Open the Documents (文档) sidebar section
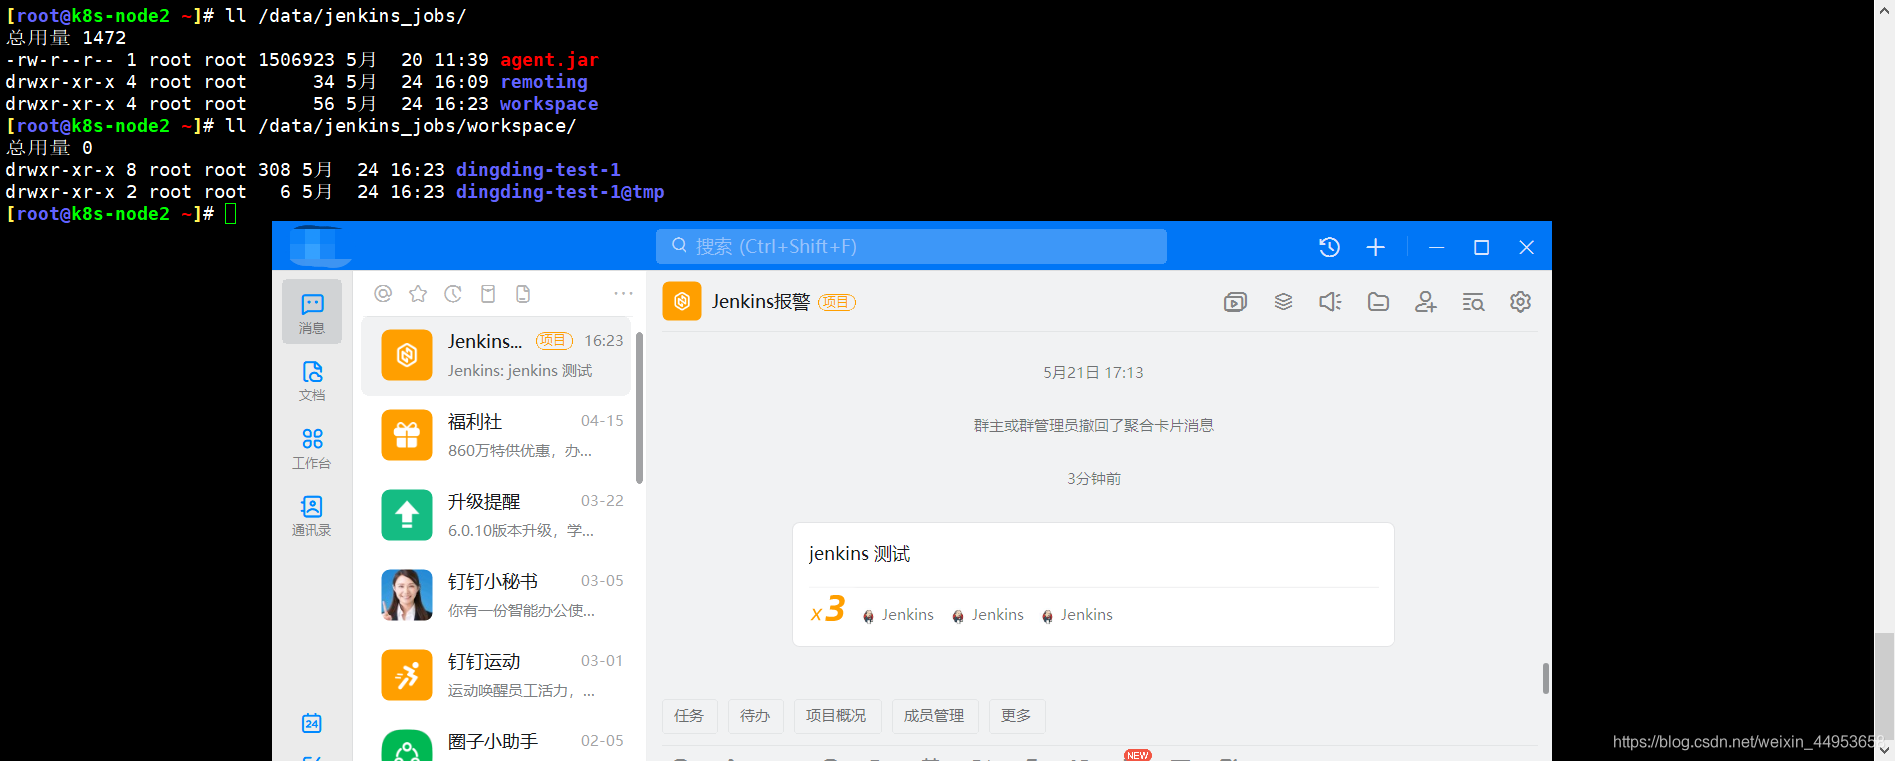This screenshot has width=1895, height=761. tap(312, 381)
